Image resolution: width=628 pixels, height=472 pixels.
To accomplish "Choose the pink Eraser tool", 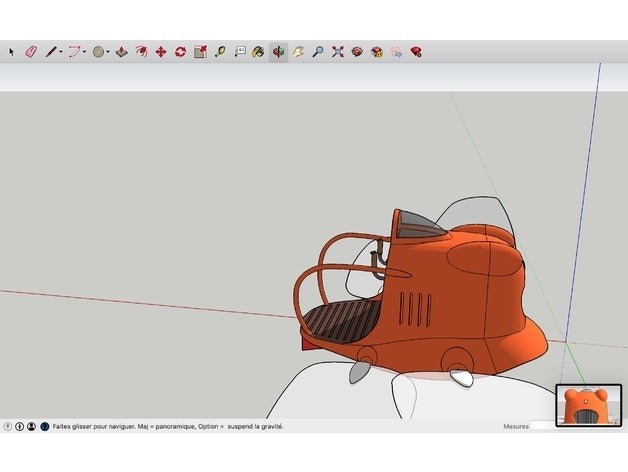I will [x=30, y=51].
